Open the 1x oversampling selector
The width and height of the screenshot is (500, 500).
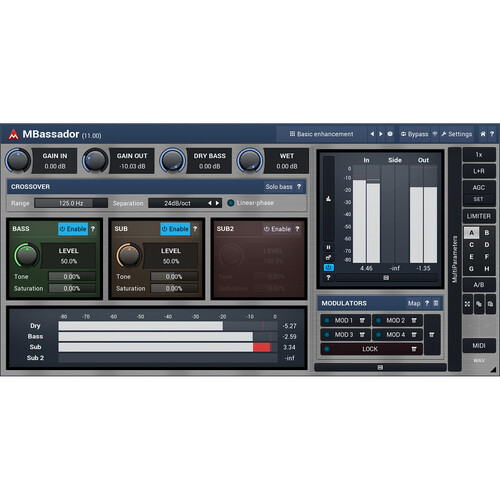pyautogui.click(x=479, y=155)
